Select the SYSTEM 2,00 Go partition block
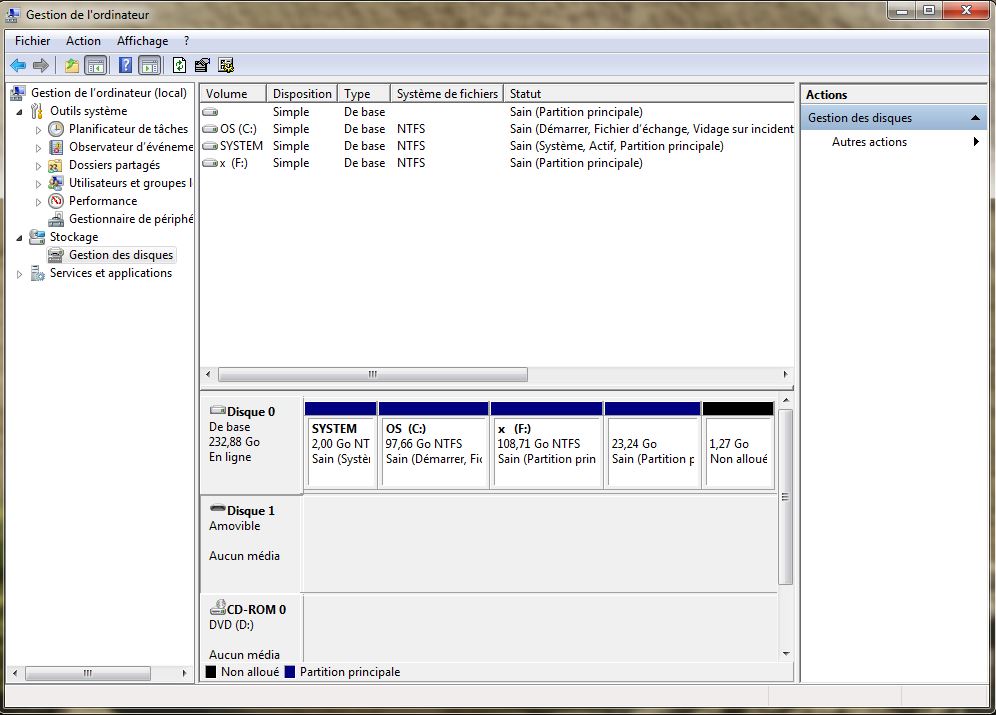Image resolution: width=996 pixels, height=715 pixels. coord(341,444)
